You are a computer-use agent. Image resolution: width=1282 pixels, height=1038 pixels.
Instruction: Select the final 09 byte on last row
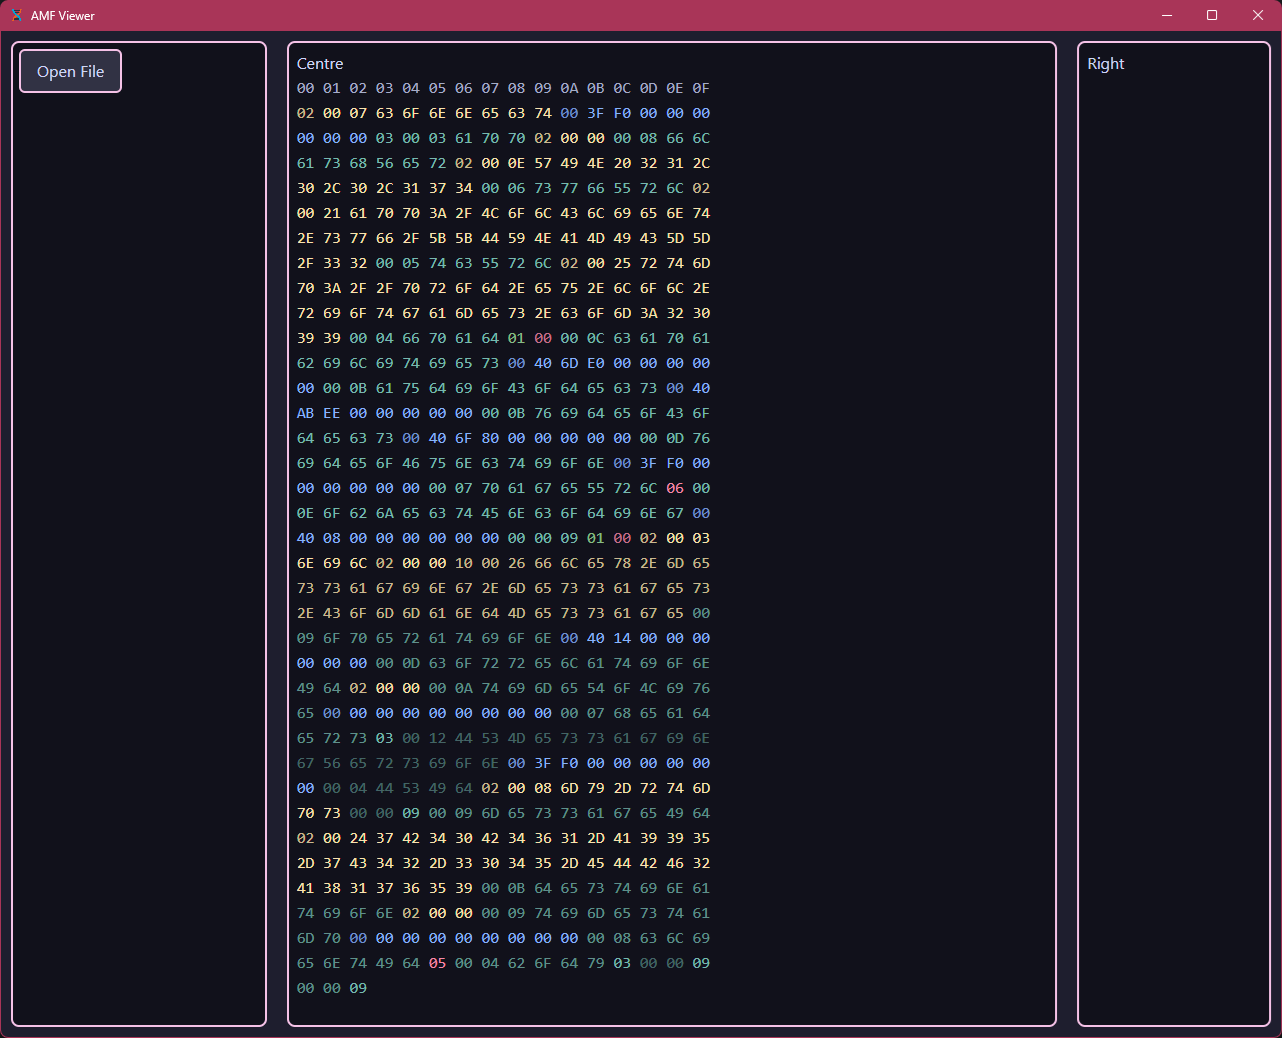click(358, 988)
